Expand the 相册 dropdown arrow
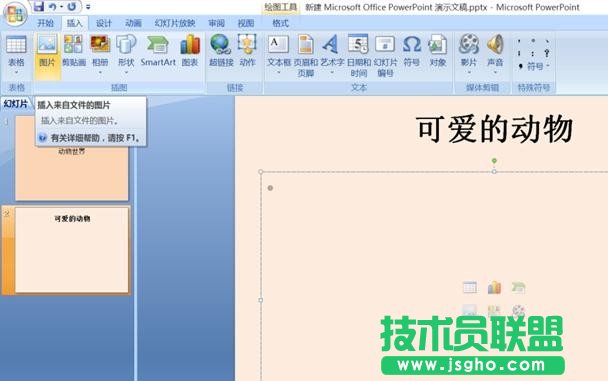The width and height of the screenshot is (608, 381). pyautogui.click(x=100, y=72)
